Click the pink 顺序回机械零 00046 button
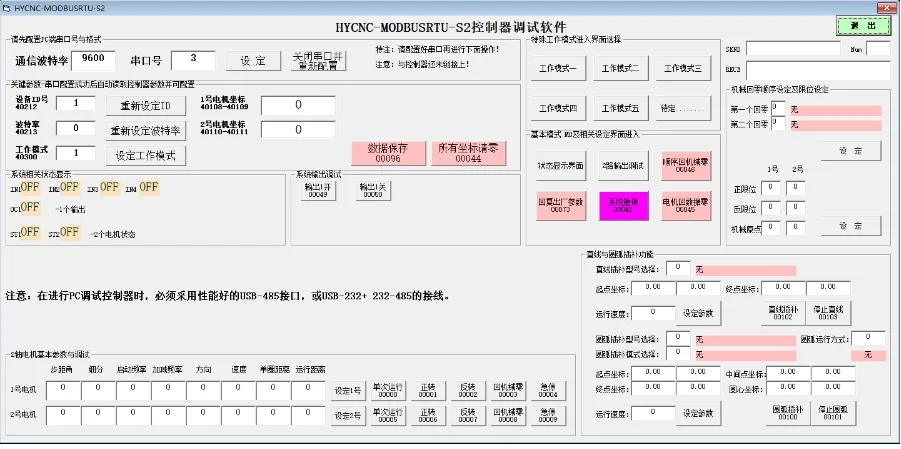 coord(686,166)
